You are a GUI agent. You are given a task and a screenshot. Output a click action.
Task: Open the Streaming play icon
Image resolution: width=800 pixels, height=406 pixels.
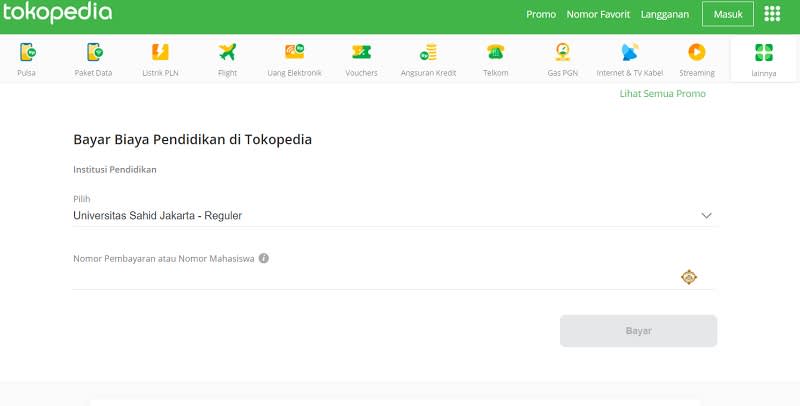pos(696,53)
